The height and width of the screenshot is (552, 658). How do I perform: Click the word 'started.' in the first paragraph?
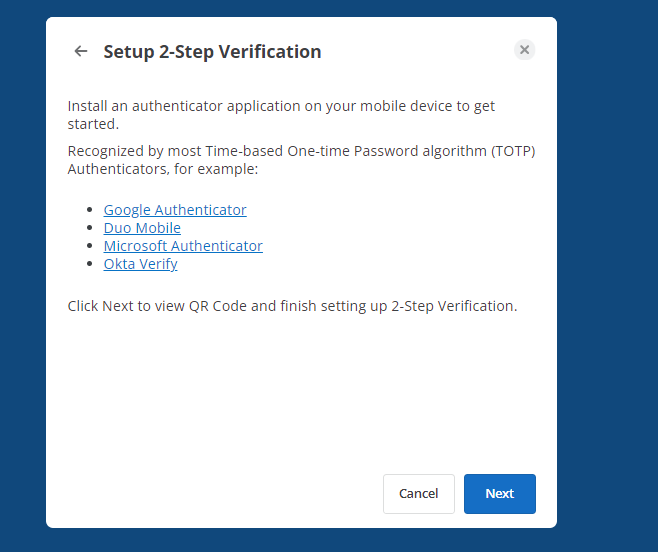93,124
